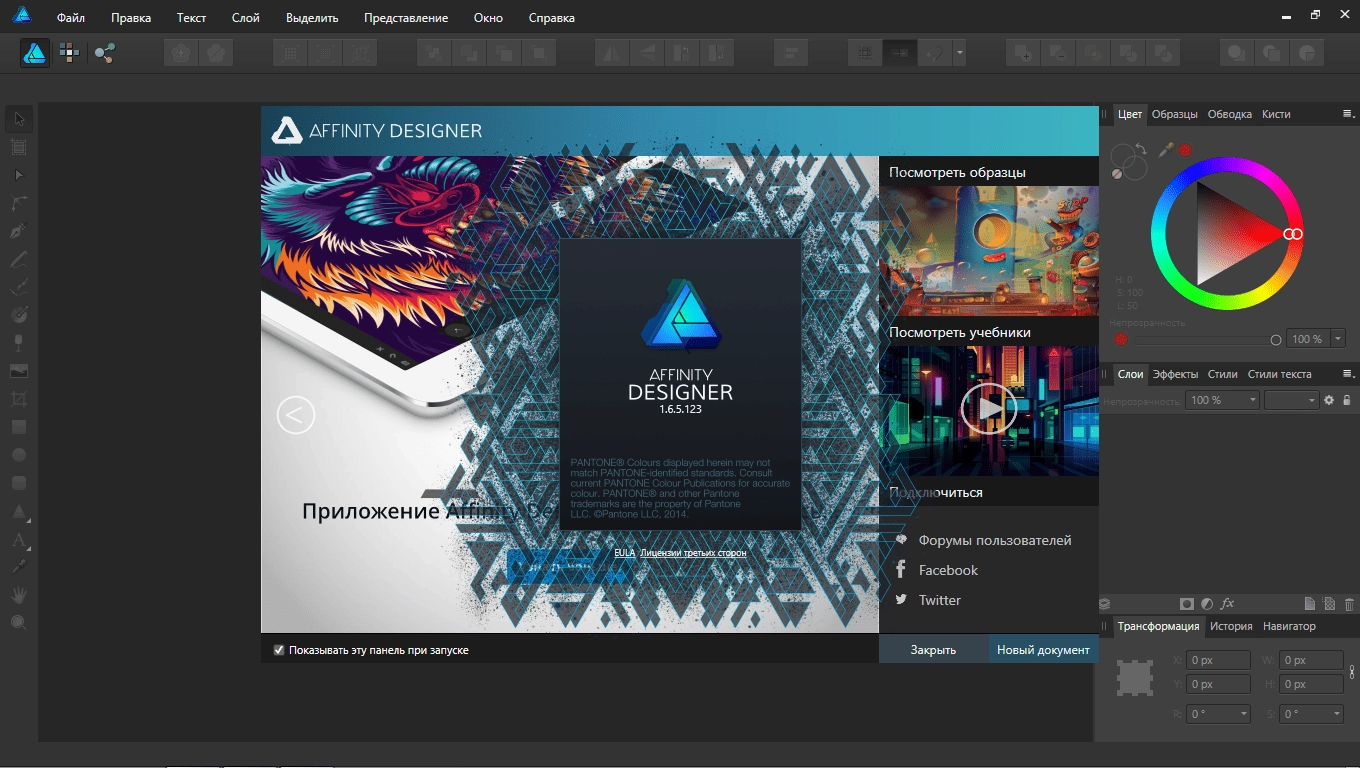Open the EULA link
This screenshot has height=768, width=1360.
click(x=624, y=552)
